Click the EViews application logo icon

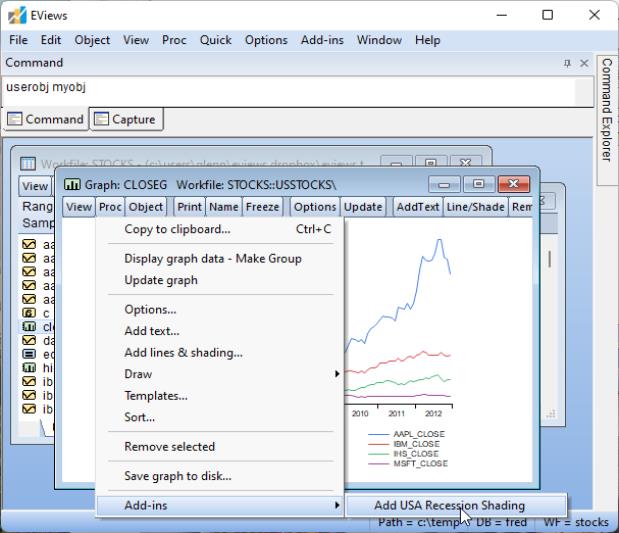pos(17,15)
